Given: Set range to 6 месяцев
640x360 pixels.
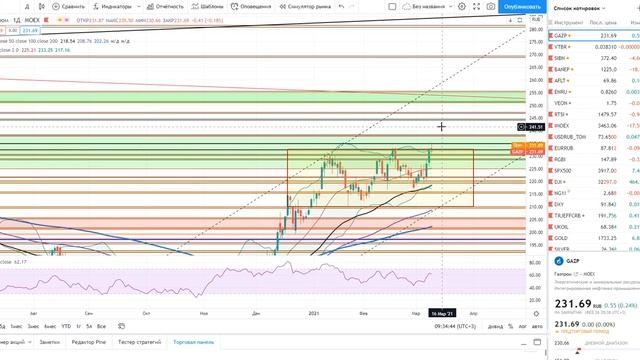Looking at the screenshot, I should tap(50, 326).
